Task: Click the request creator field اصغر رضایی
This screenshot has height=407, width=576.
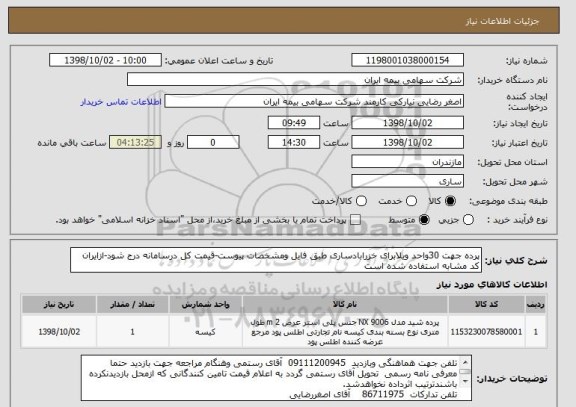Action: 314,102
